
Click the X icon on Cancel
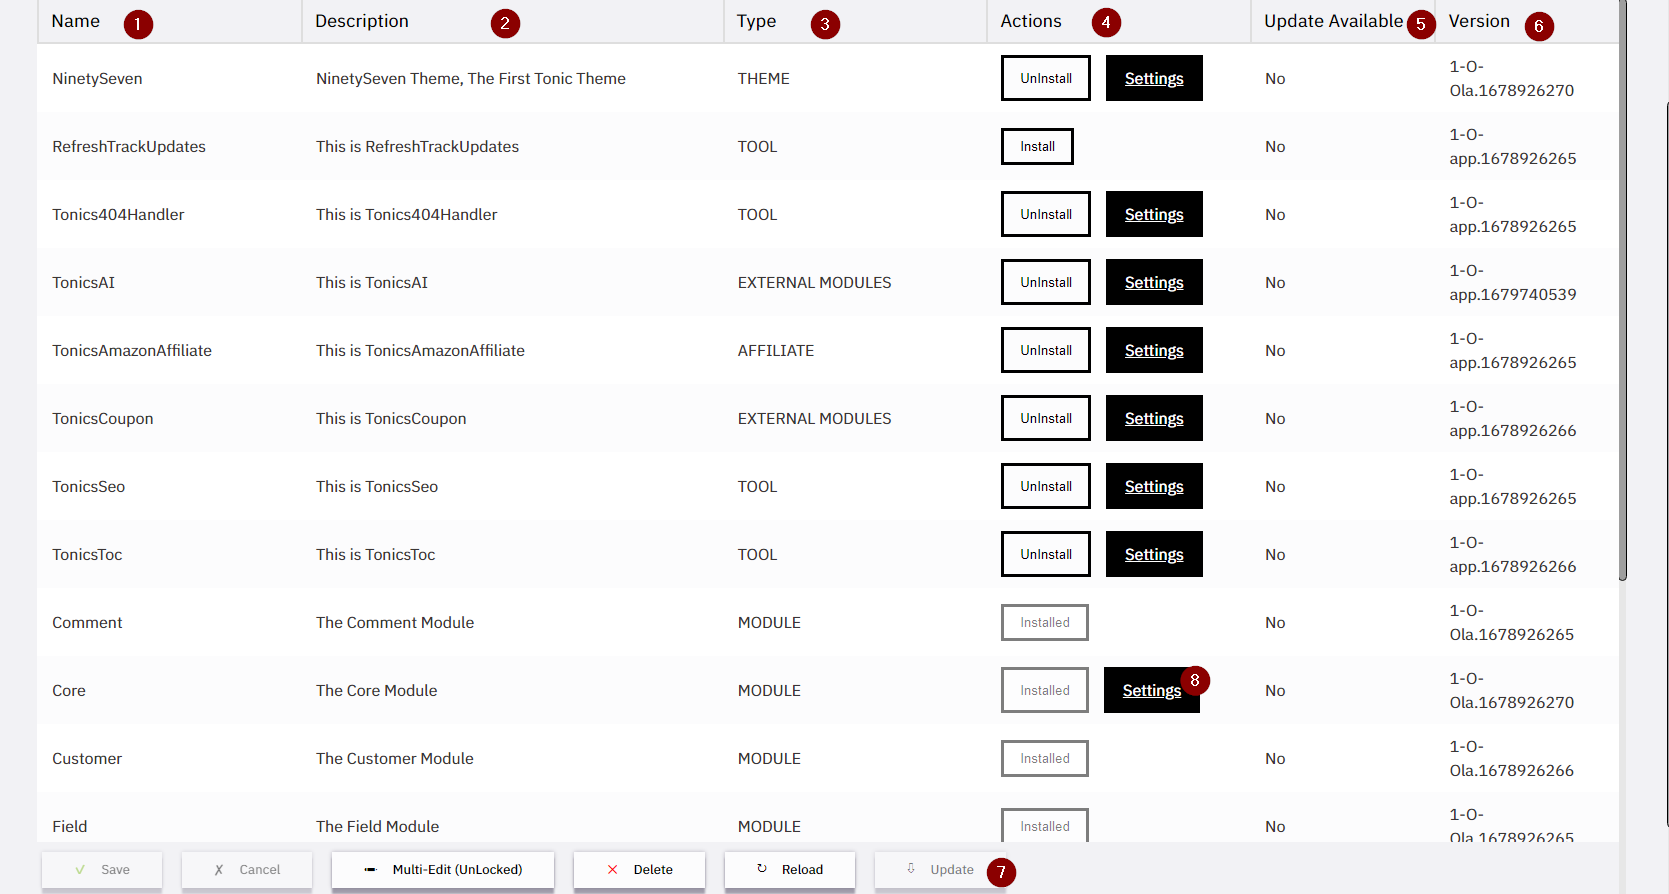[x=219, y=870]
